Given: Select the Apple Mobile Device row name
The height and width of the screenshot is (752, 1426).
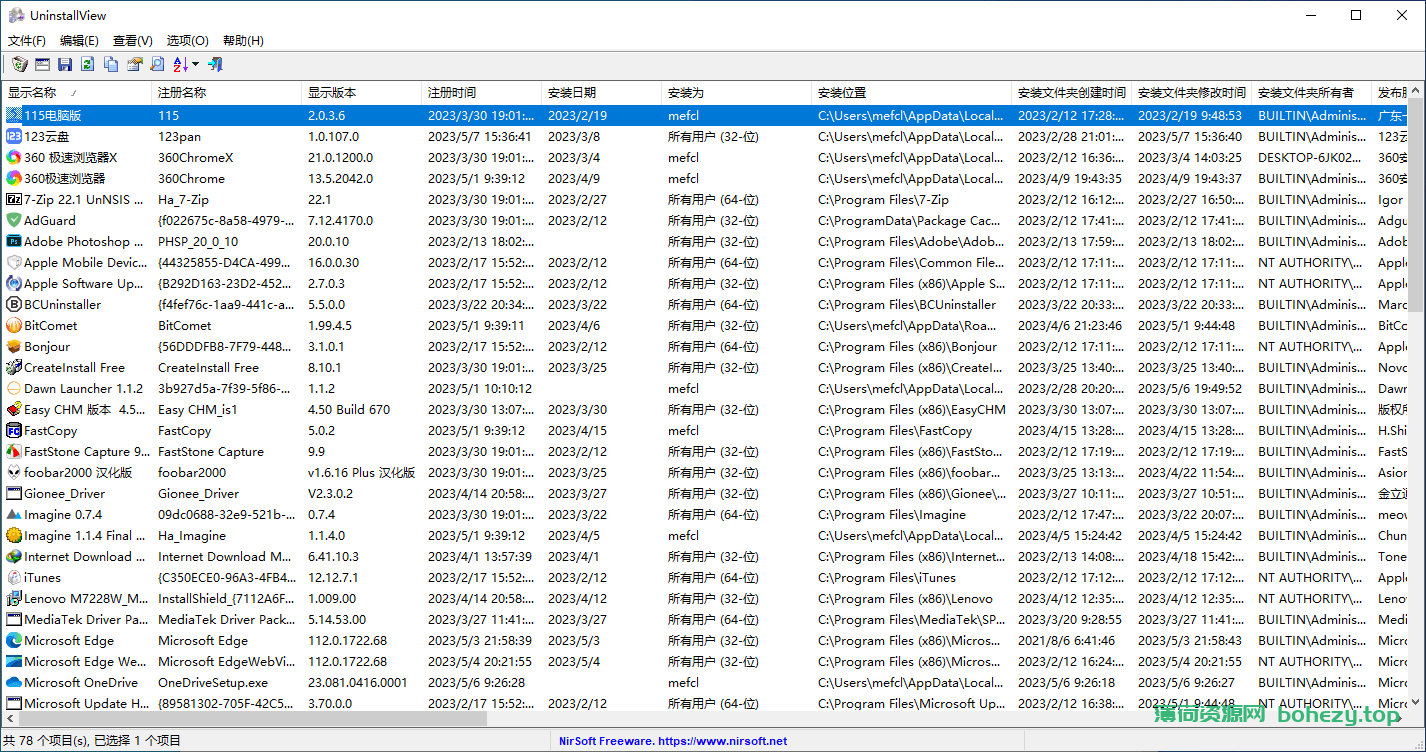Looking at the screenshot, I should tap(86, 262).
